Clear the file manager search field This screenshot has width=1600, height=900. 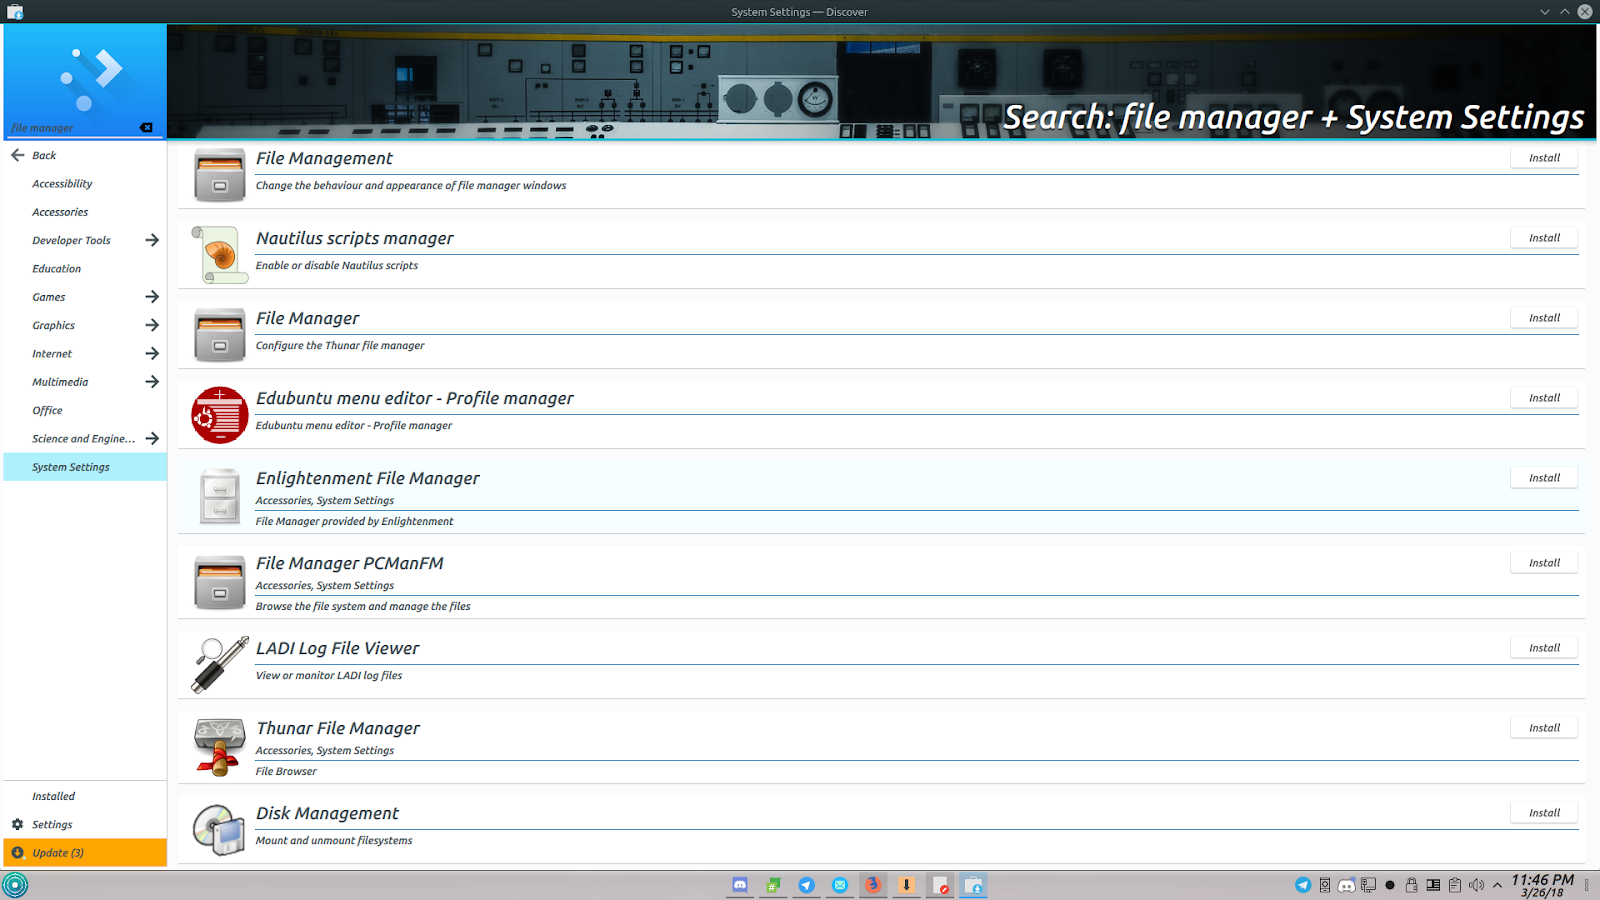146,127
